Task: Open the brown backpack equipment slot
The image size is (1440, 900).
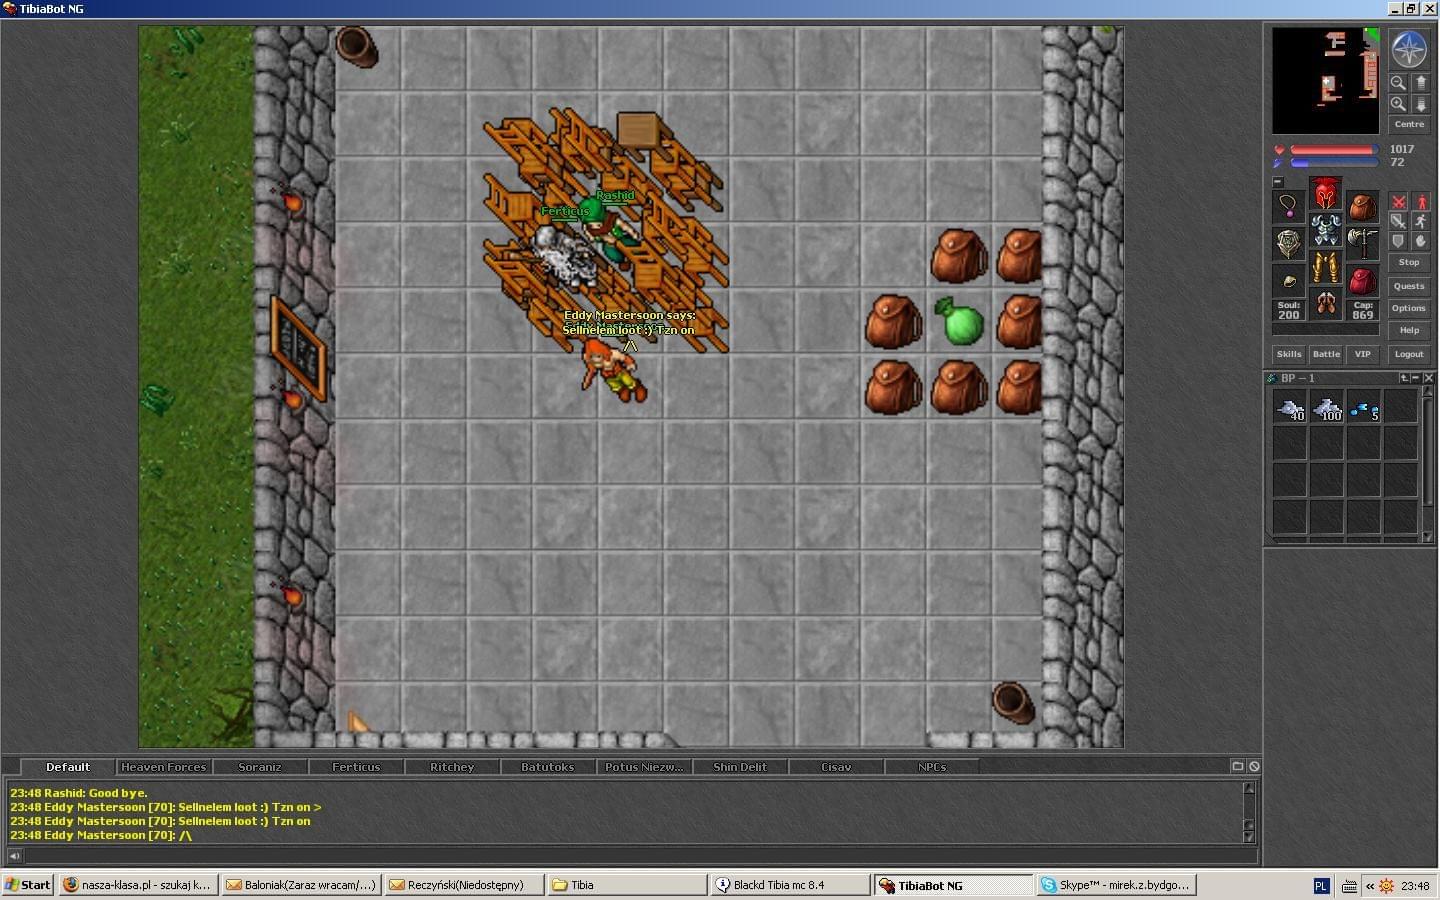Action: [x=1362, y=207]
